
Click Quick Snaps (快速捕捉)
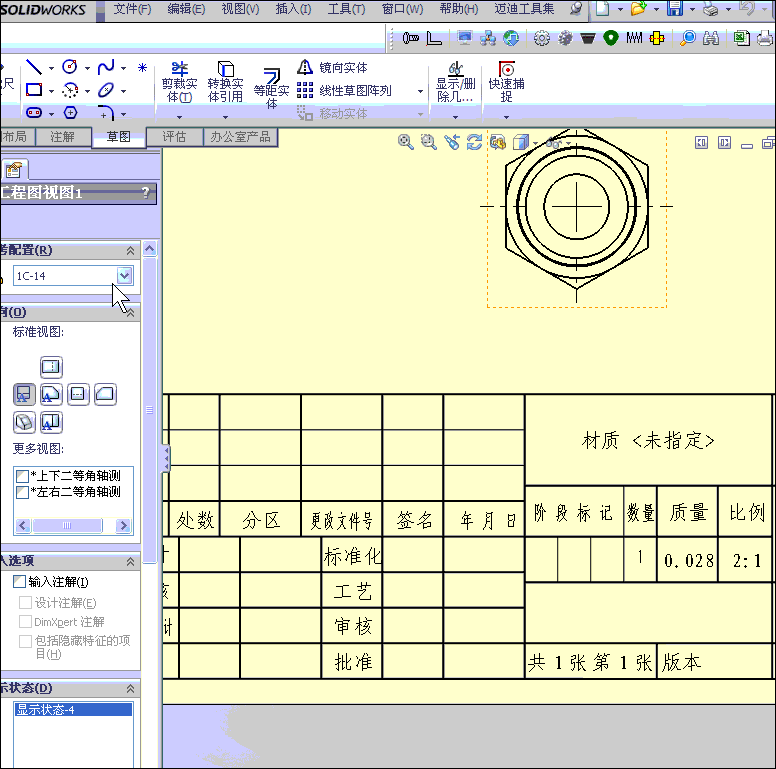click(x=506, y=82)
